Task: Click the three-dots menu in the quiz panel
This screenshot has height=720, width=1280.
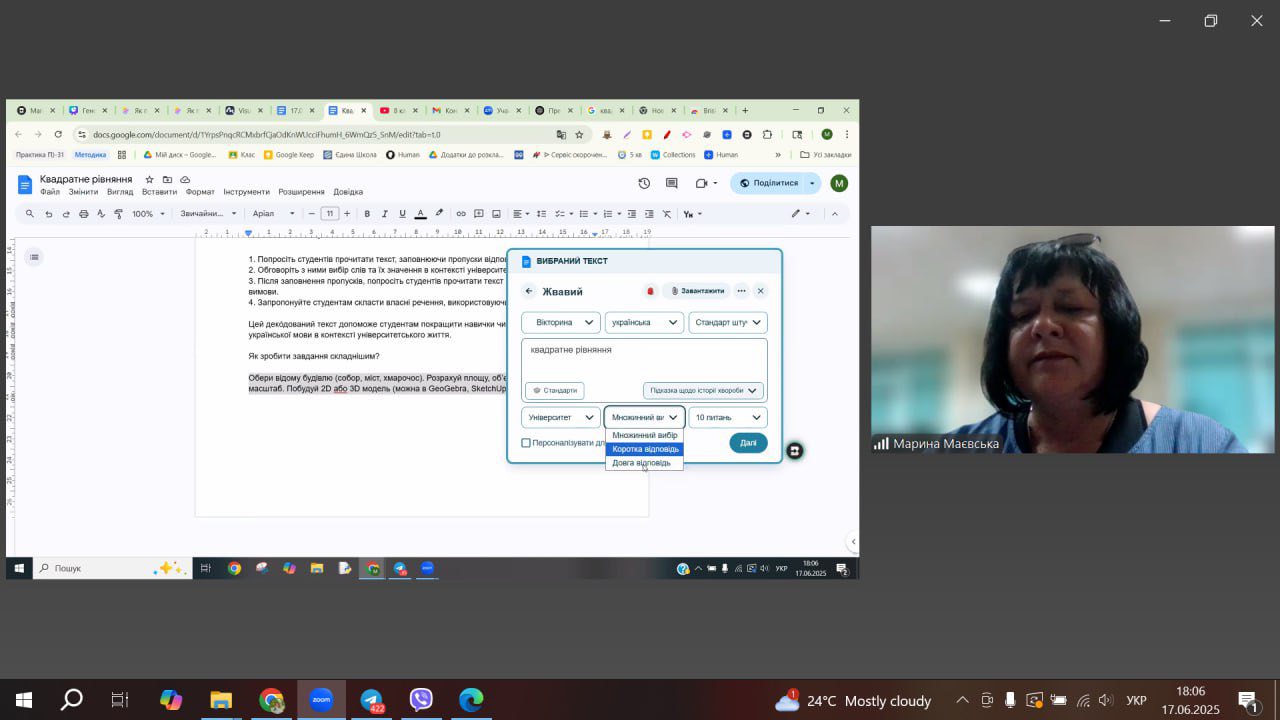Action: click(741, 291)
